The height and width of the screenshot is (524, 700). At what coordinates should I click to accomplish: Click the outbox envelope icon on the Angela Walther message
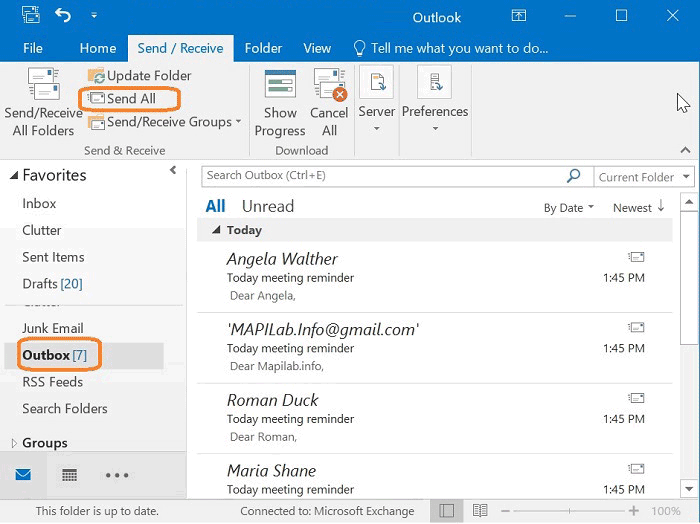click(636, 257)
